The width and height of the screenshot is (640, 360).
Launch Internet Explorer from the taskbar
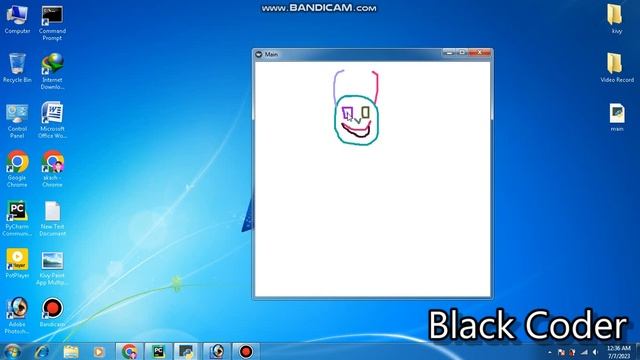[x=42, y=351]
